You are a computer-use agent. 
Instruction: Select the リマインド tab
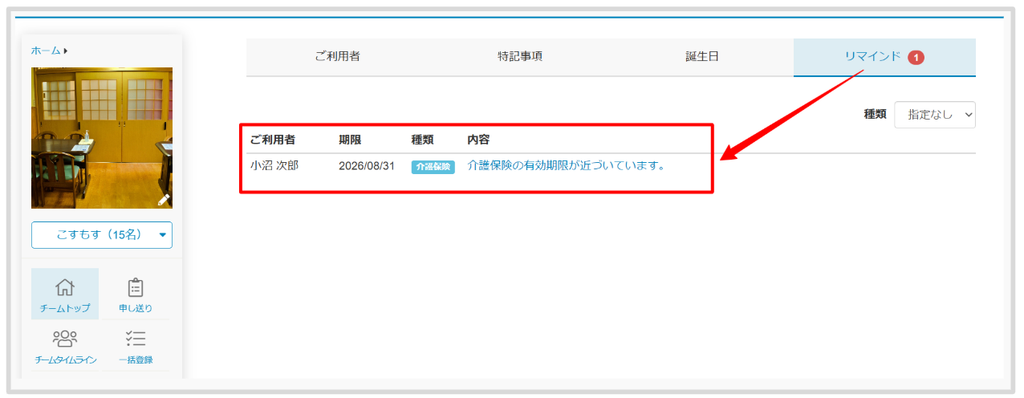884,57
